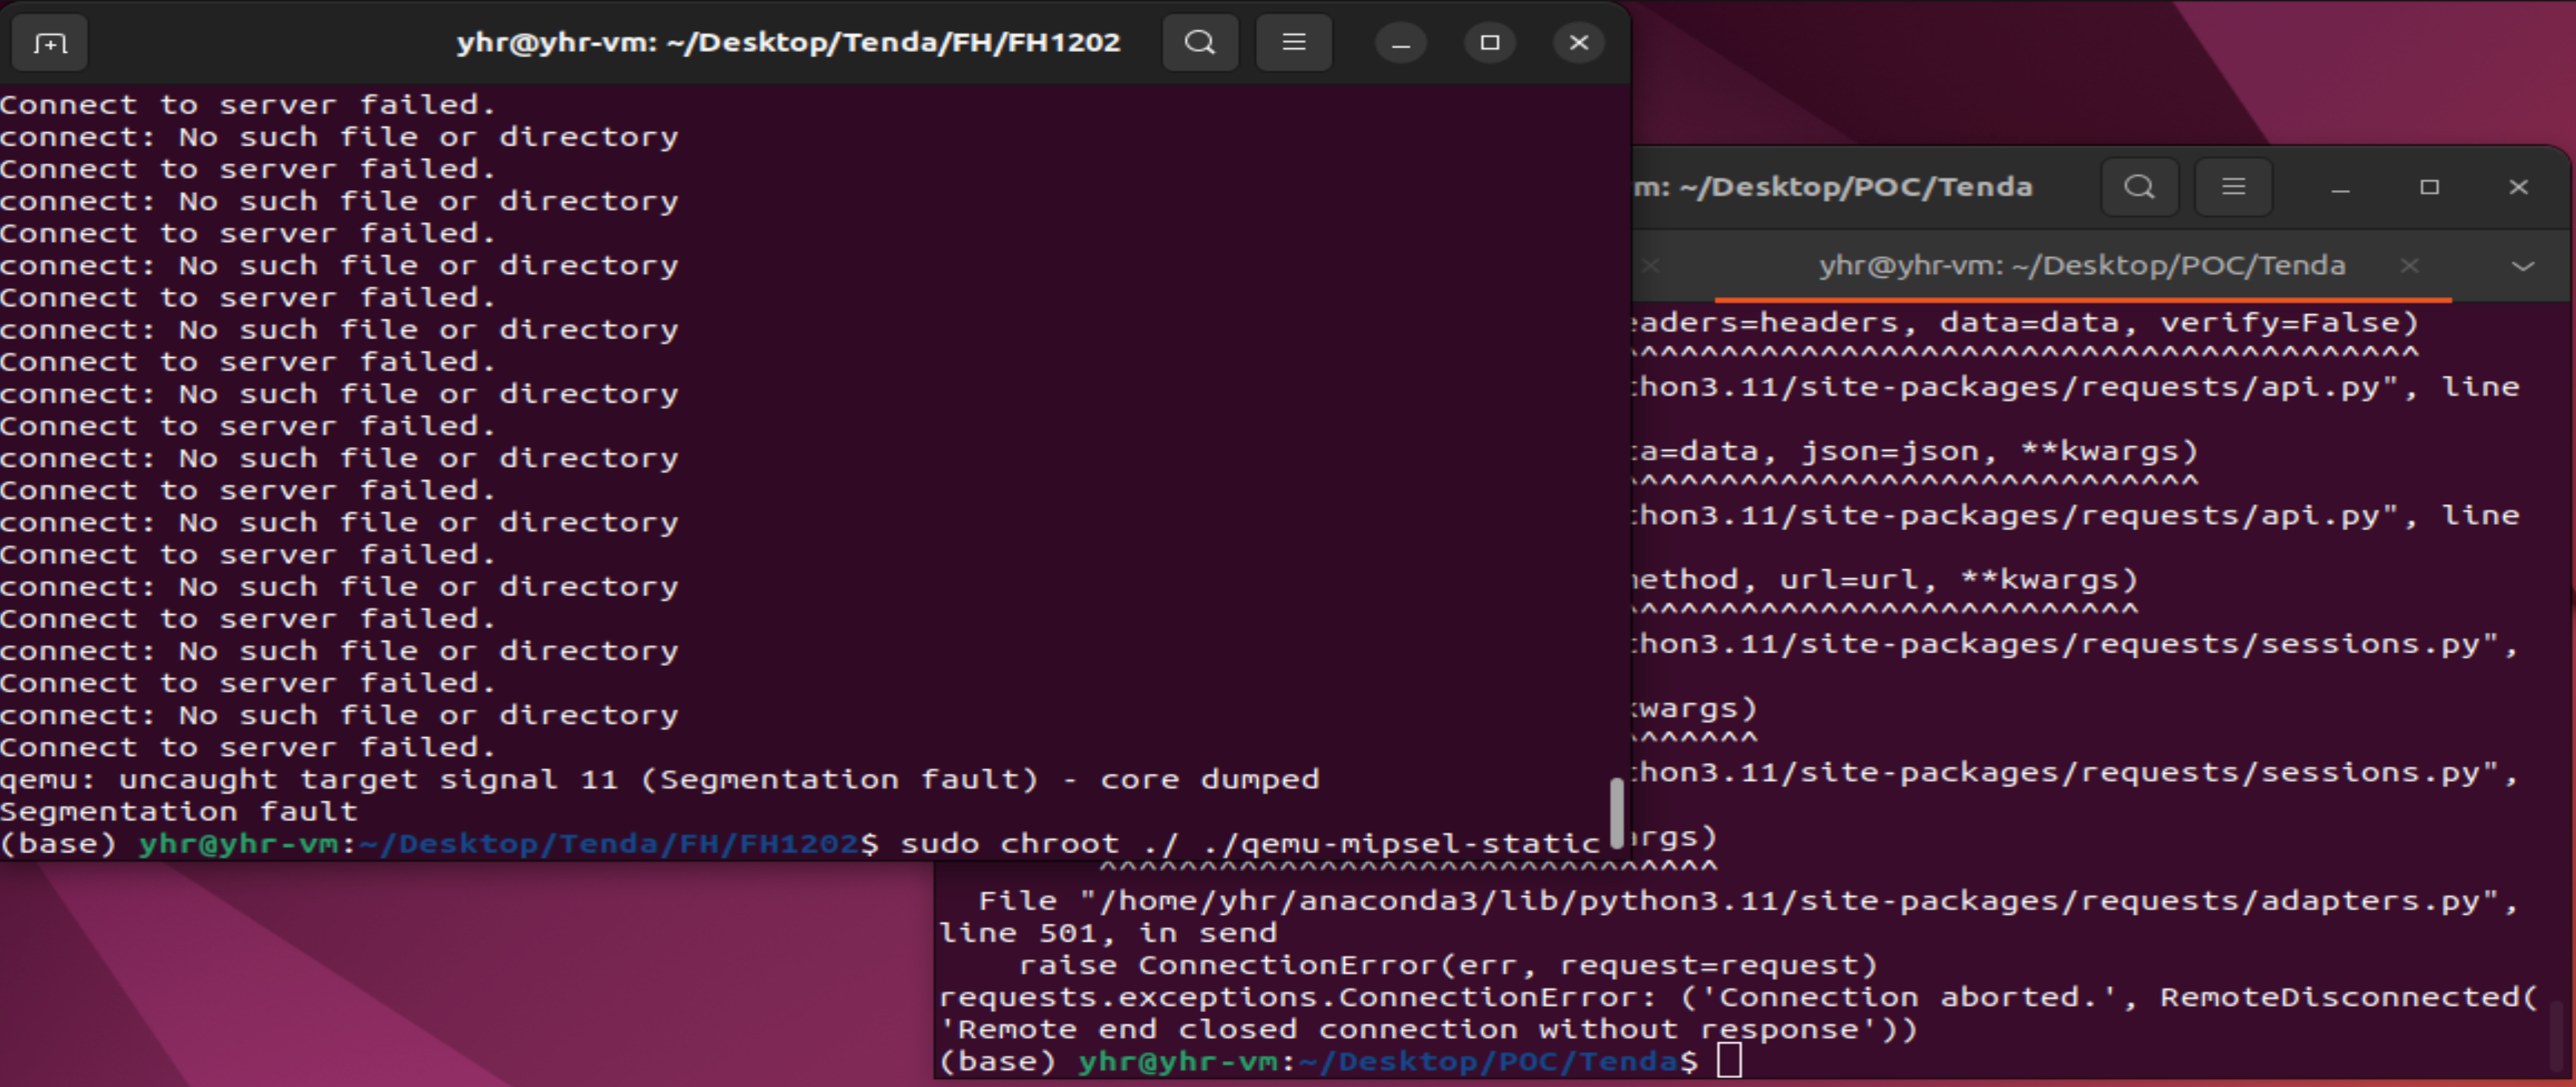Open hamburger menu in FH1202 terminal

[1293, 43]
